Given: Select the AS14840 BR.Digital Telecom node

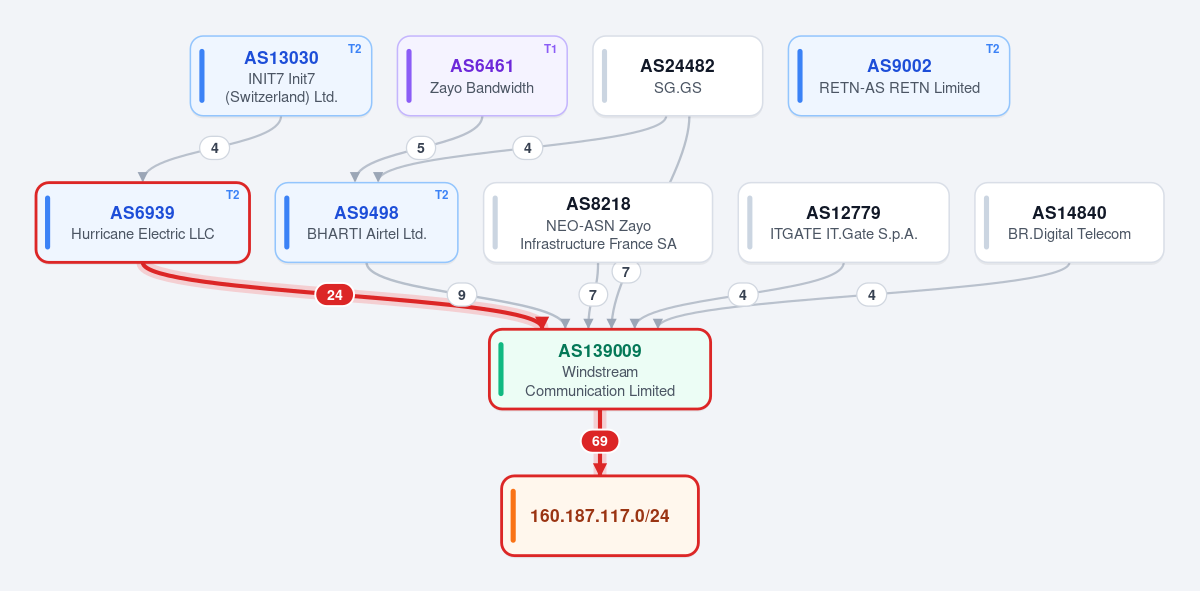Looking at the screenshot, I should pyautogui.click(x=1070, y=223).
